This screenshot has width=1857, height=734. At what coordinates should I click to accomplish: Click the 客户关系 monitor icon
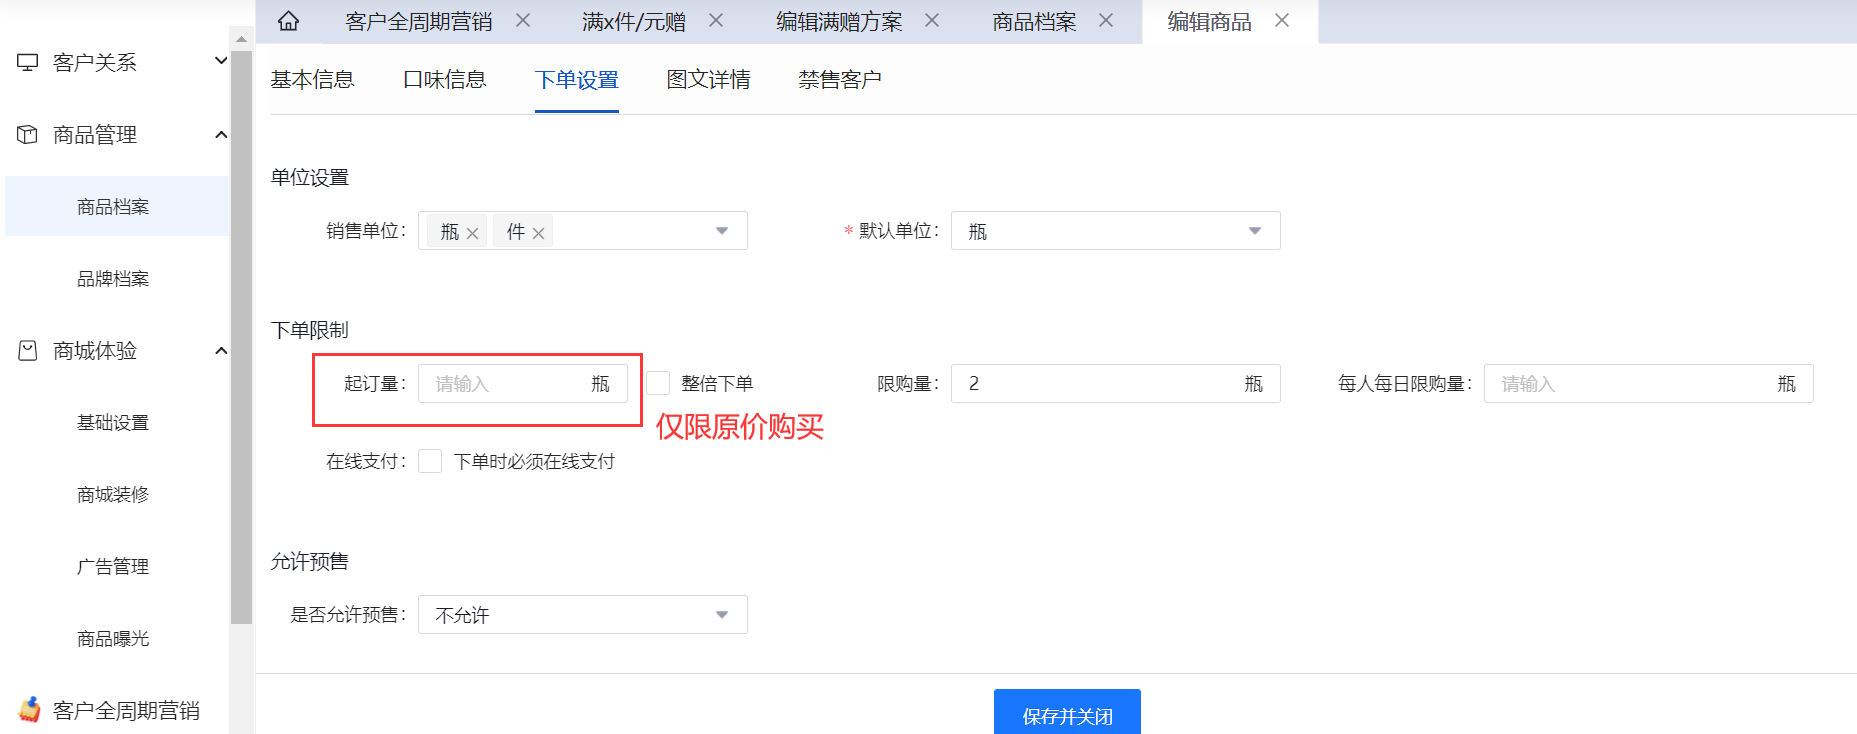tap(28, 63)
